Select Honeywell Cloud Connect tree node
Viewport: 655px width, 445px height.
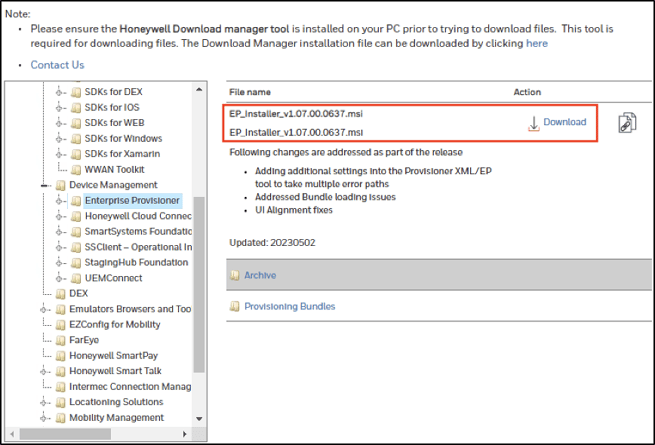coord(138,216)
